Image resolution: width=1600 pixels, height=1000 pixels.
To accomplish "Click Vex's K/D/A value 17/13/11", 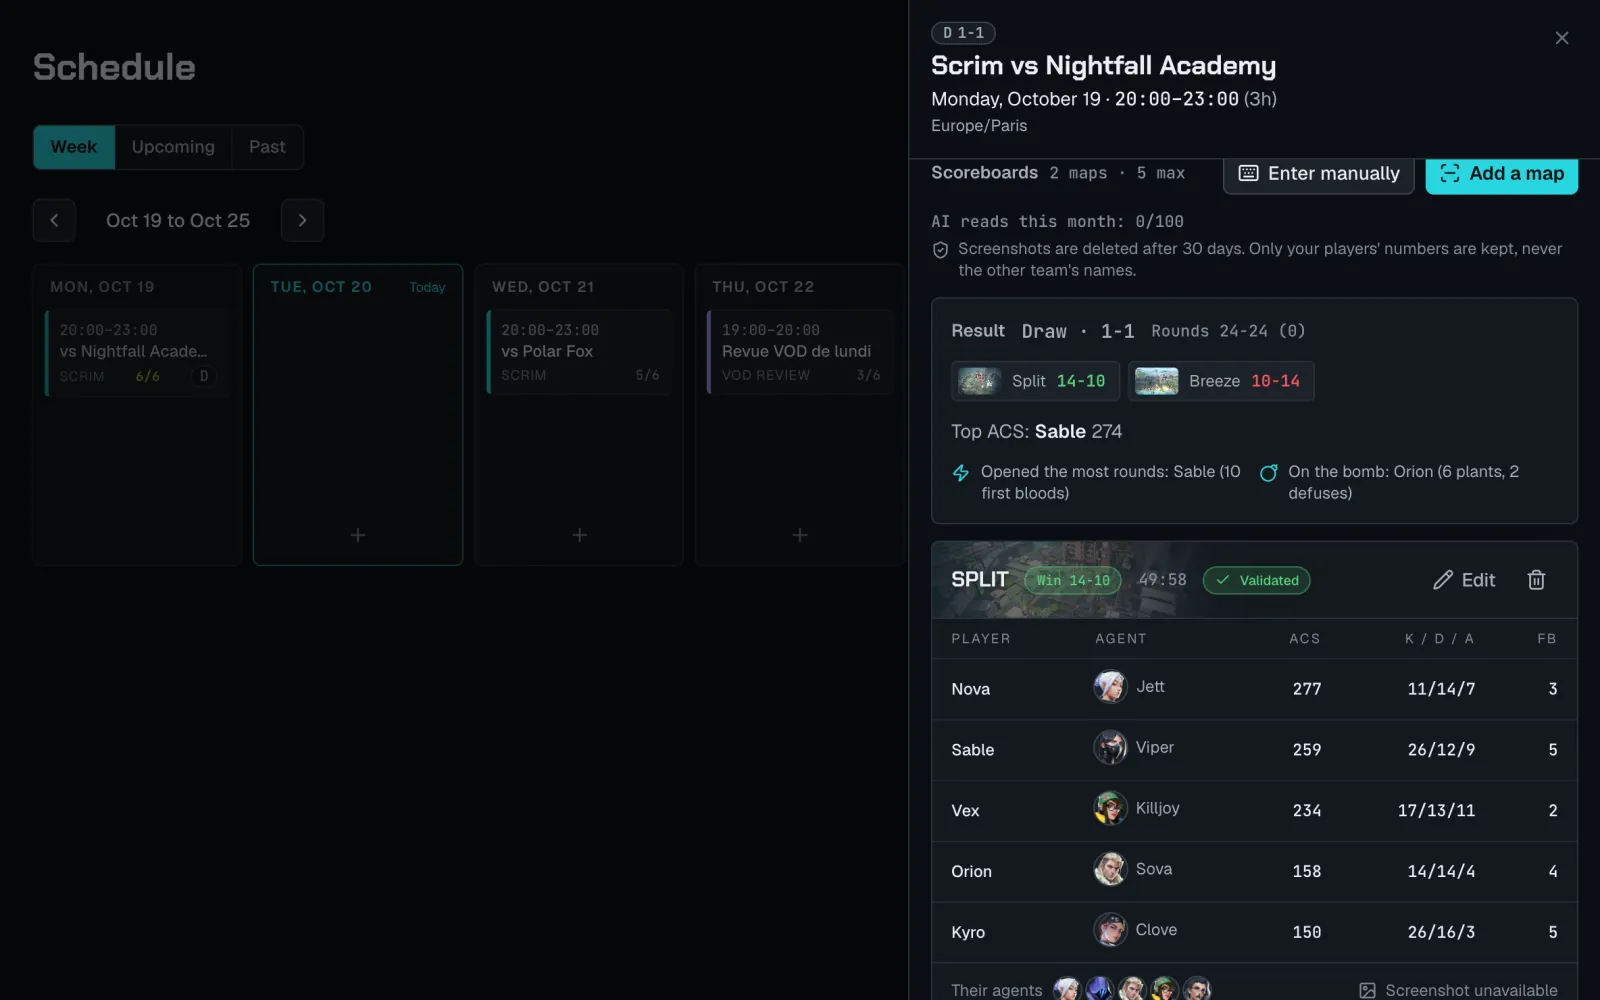I will 1436,811.
